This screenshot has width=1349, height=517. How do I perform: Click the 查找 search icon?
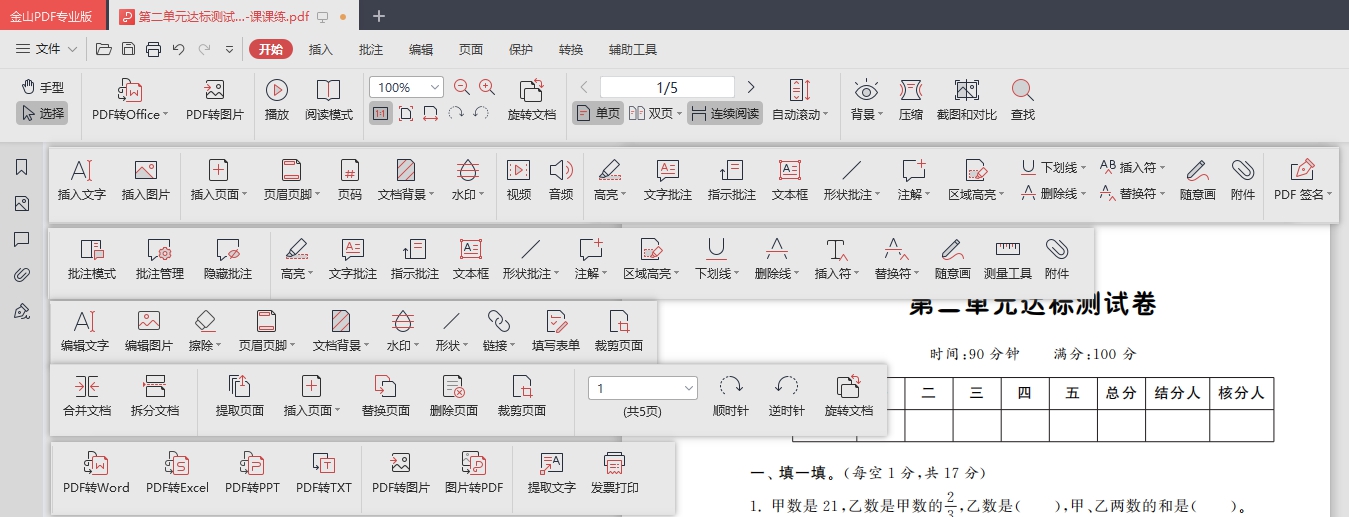pyautogui.click(x=1022, y=101)
